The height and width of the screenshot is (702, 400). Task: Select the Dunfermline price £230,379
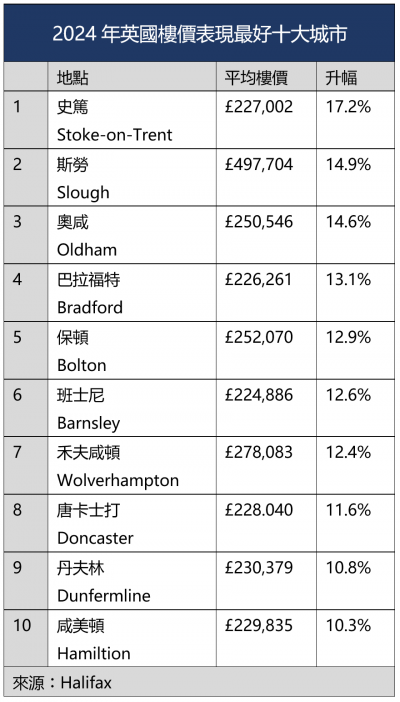click(x=259, y=568)
